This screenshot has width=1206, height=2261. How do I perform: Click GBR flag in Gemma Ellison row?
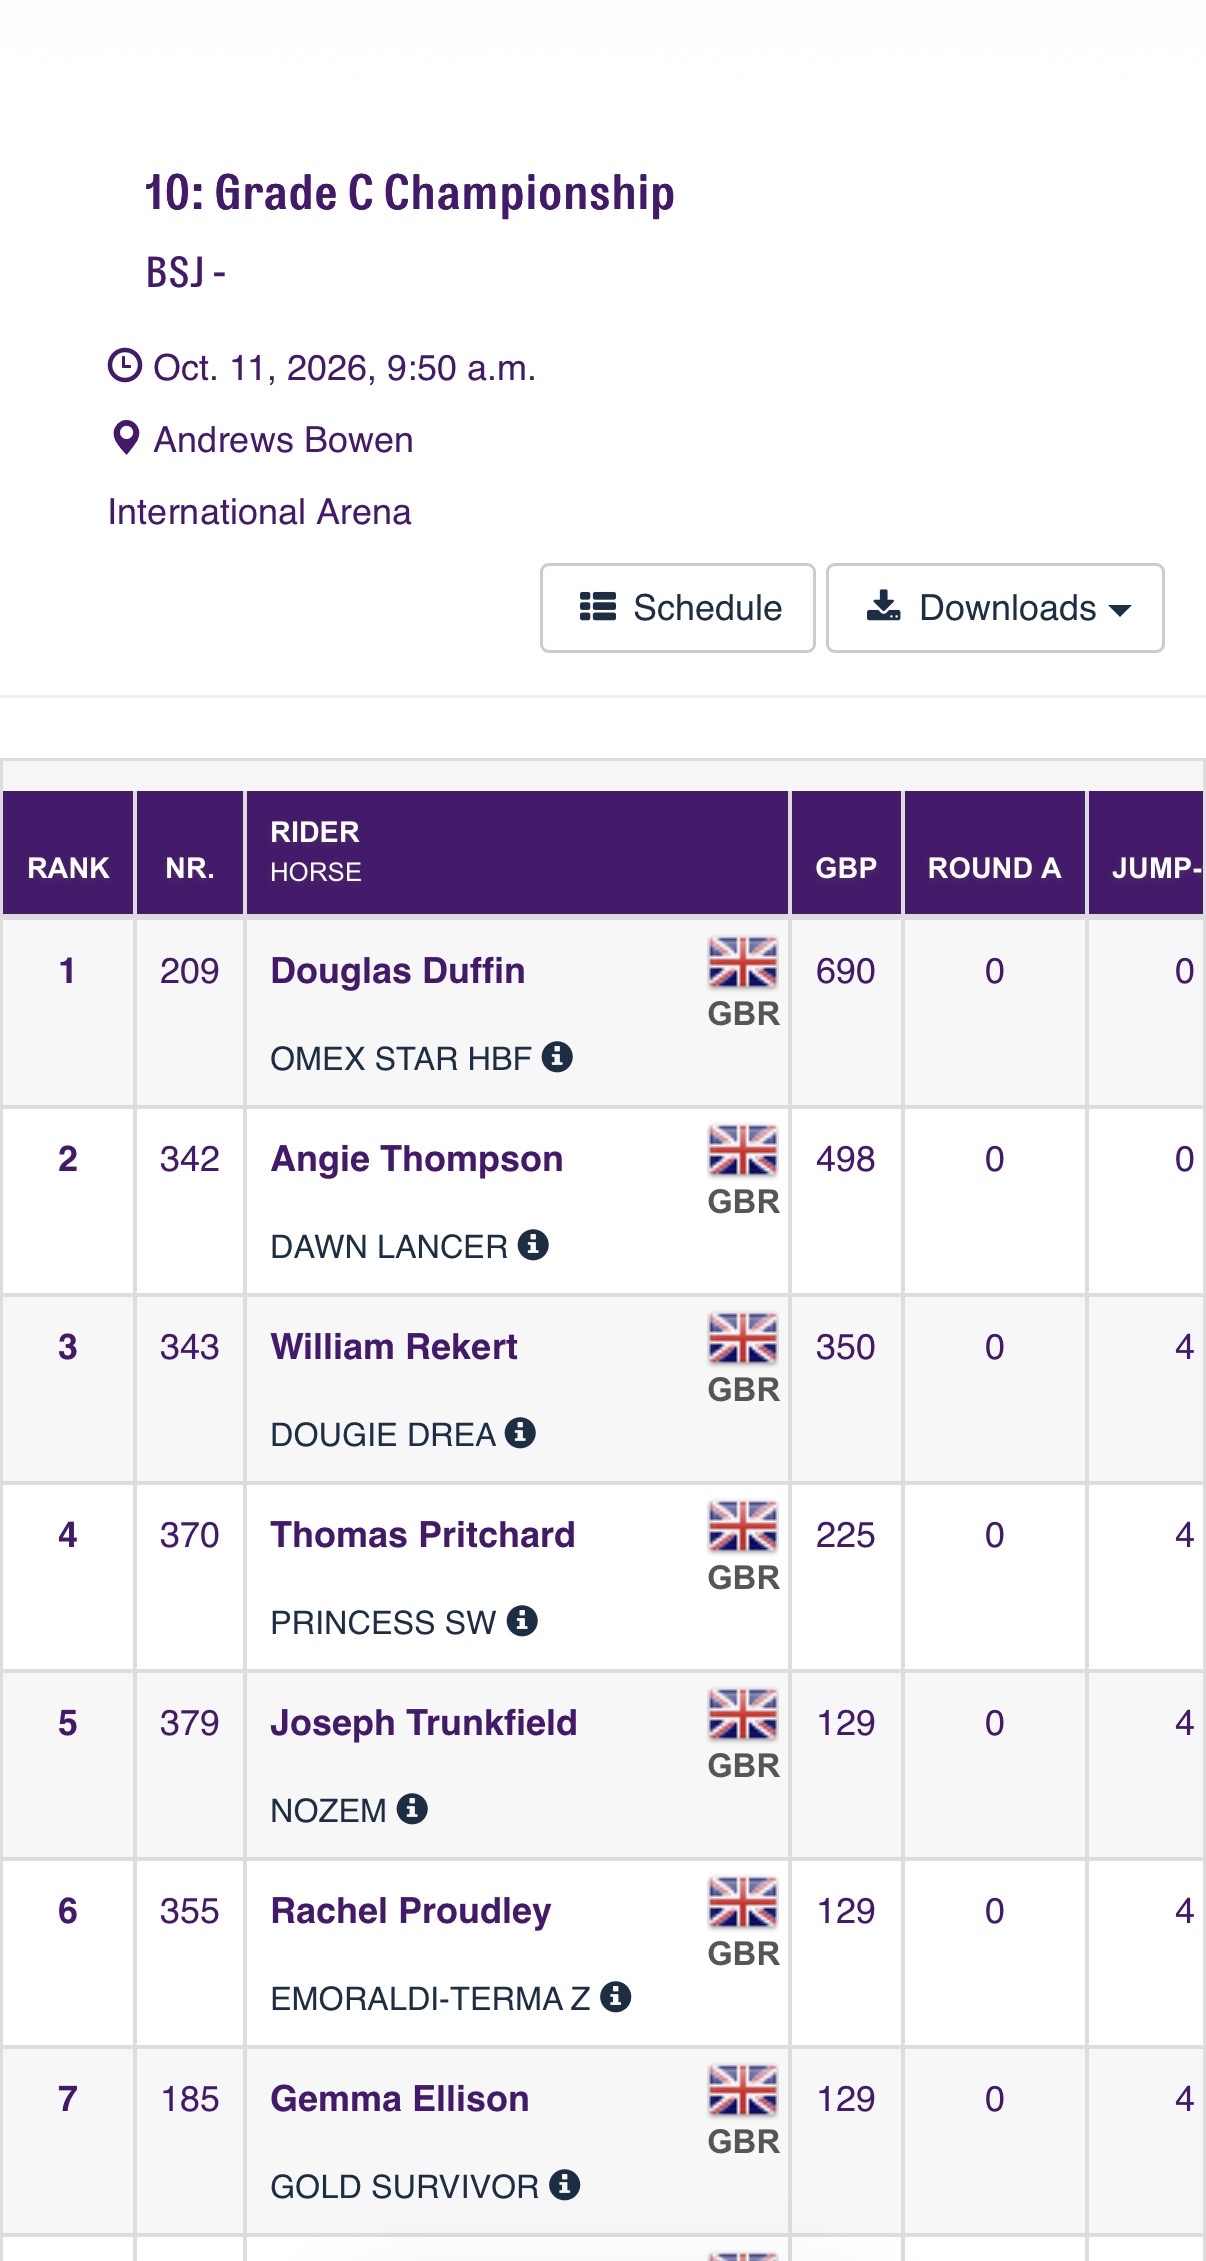(x=743, y=2090)
